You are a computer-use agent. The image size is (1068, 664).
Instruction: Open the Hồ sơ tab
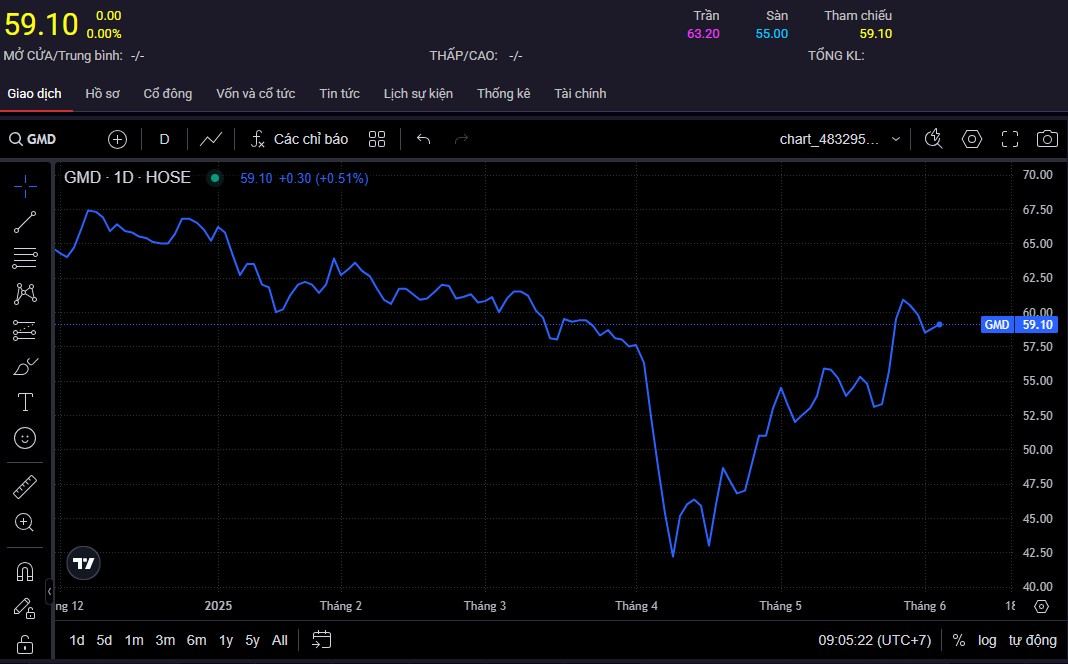[x=103, y=93]
